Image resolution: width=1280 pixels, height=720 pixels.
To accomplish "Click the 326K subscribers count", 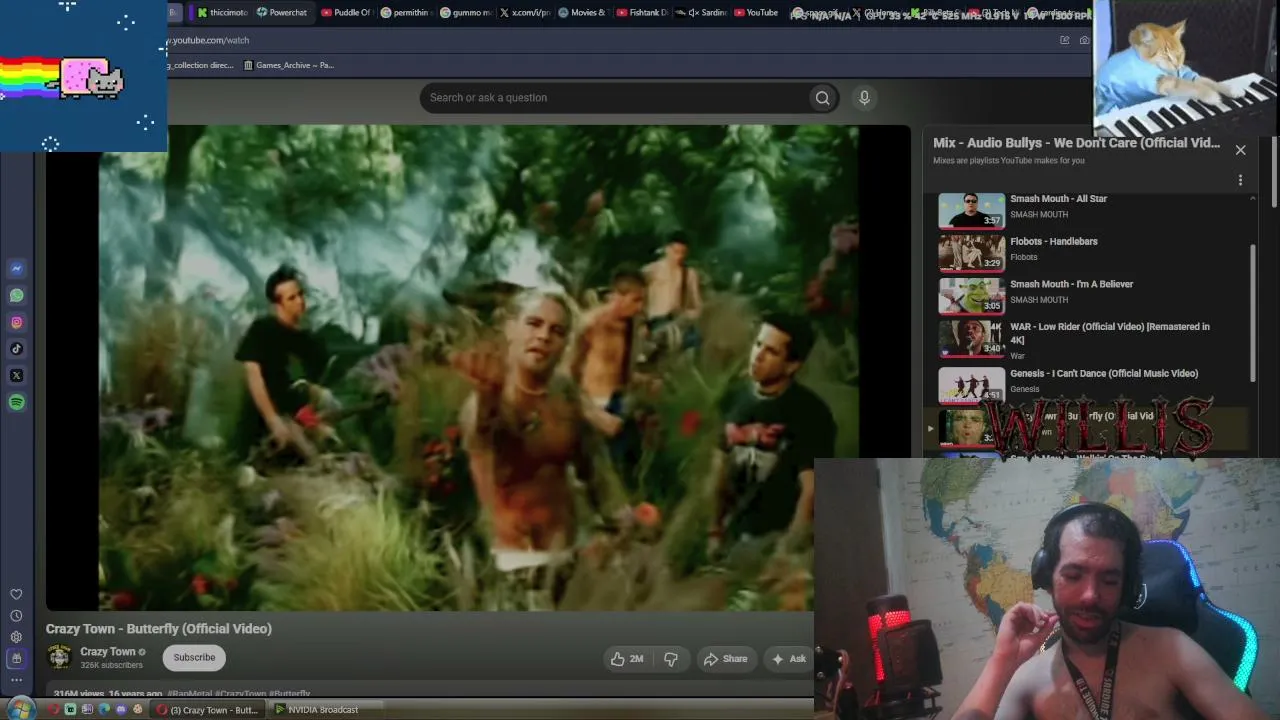I will coord(111,665).
